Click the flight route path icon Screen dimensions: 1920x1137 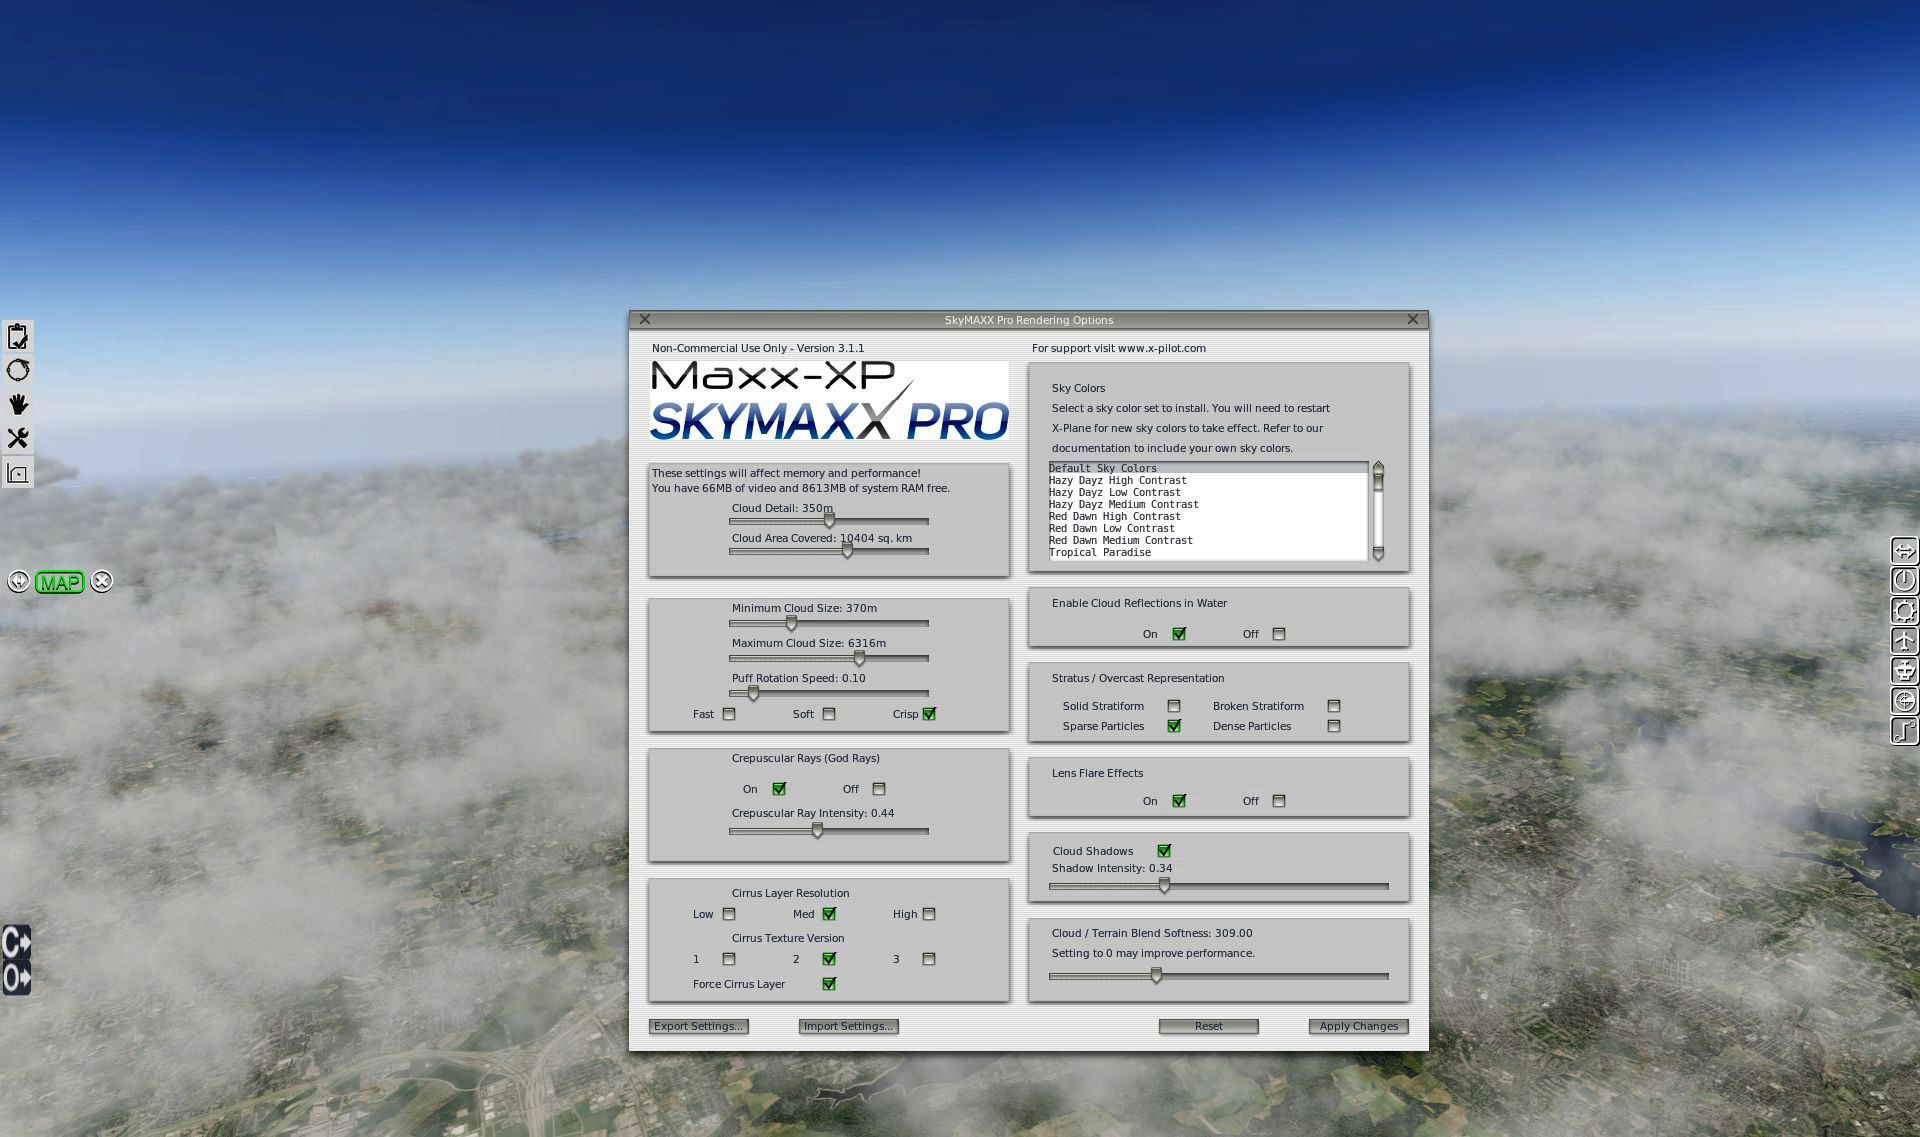point(1904,731)
